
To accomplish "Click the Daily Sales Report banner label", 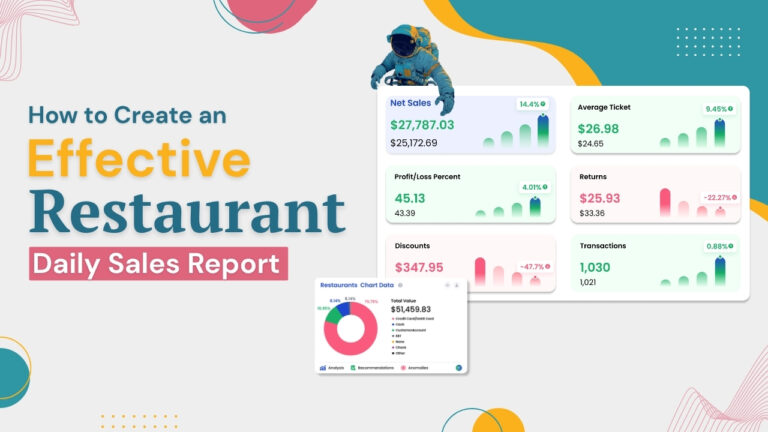I will point(158,264).
